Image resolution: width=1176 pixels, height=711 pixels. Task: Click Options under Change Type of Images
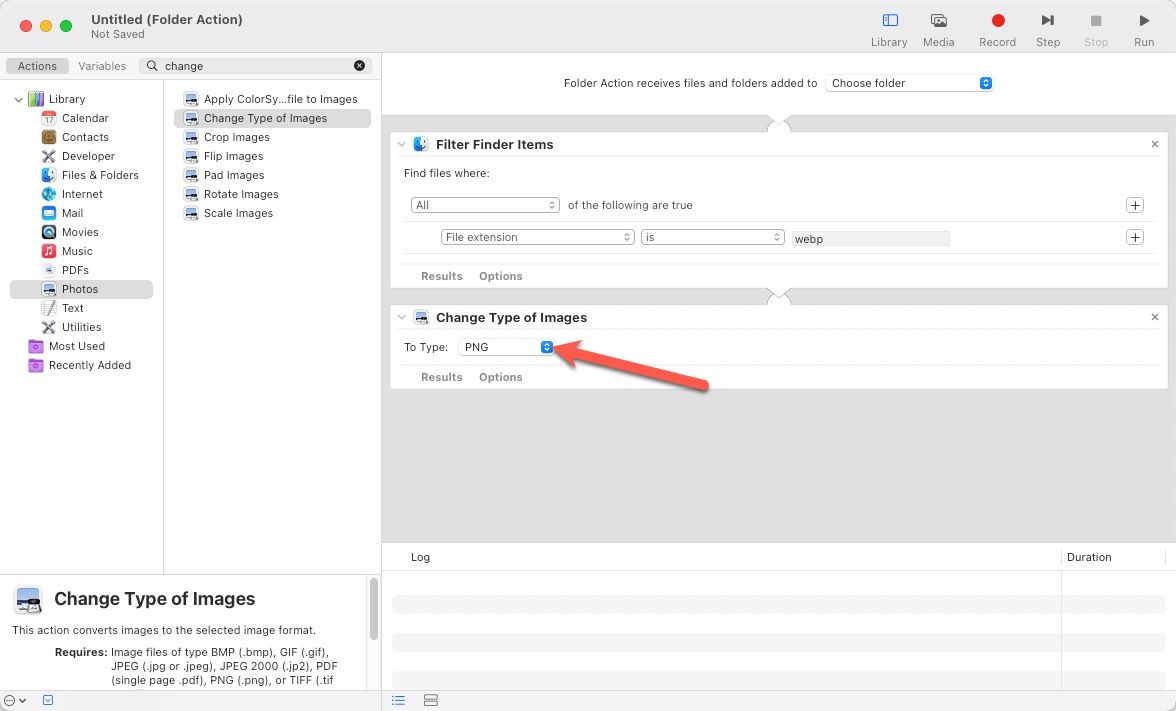click(500, 377)
